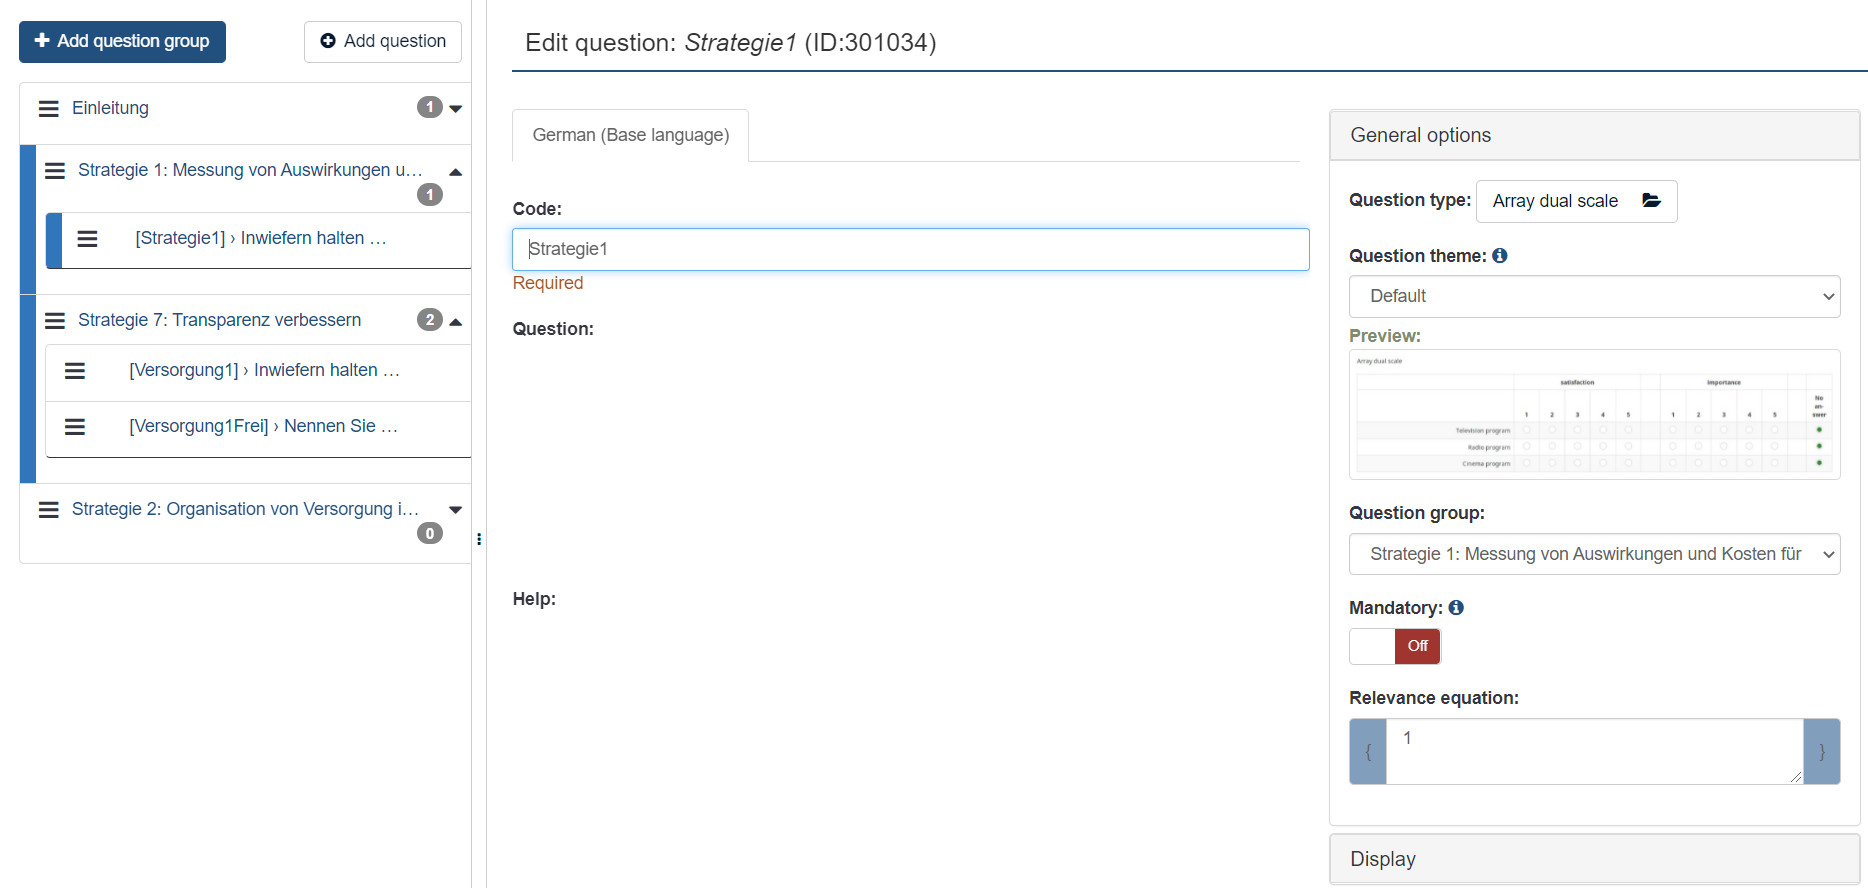Collapse the Strategie 7 question group
The height and width of the screenshot is (888, 1868).
(x=456, y=322)
